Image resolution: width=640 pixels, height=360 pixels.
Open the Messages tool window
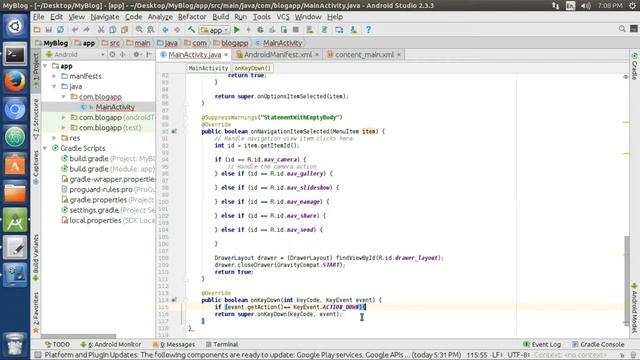(174, 344)
